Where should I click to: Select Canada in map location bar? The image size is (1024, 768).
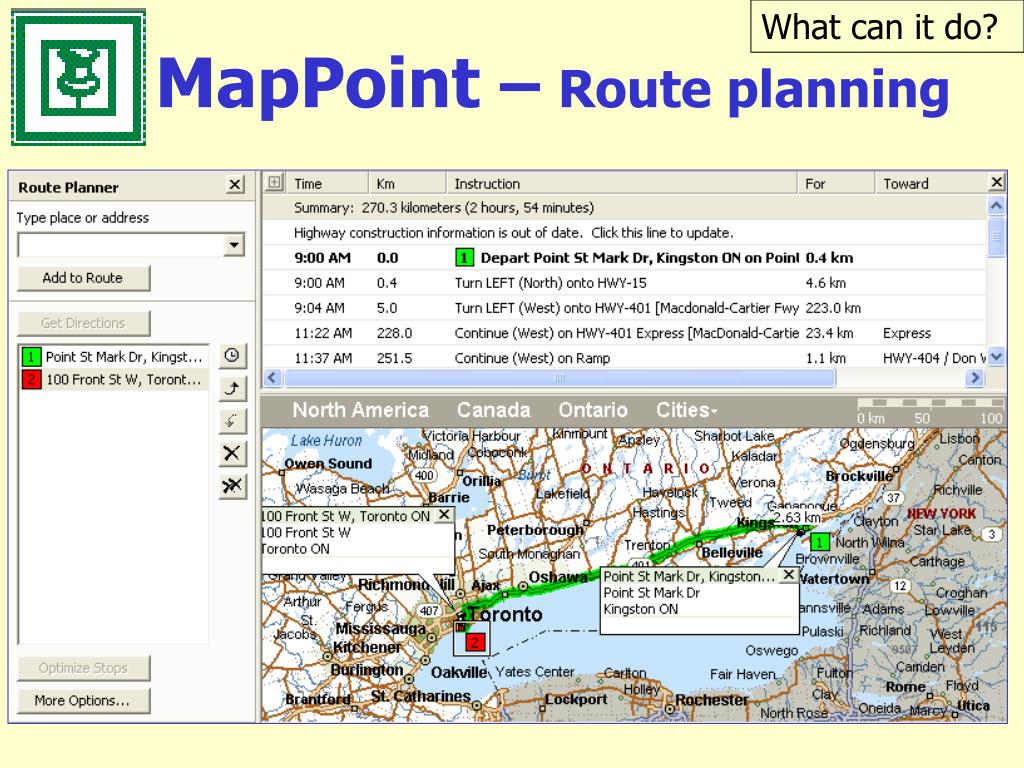494,410
